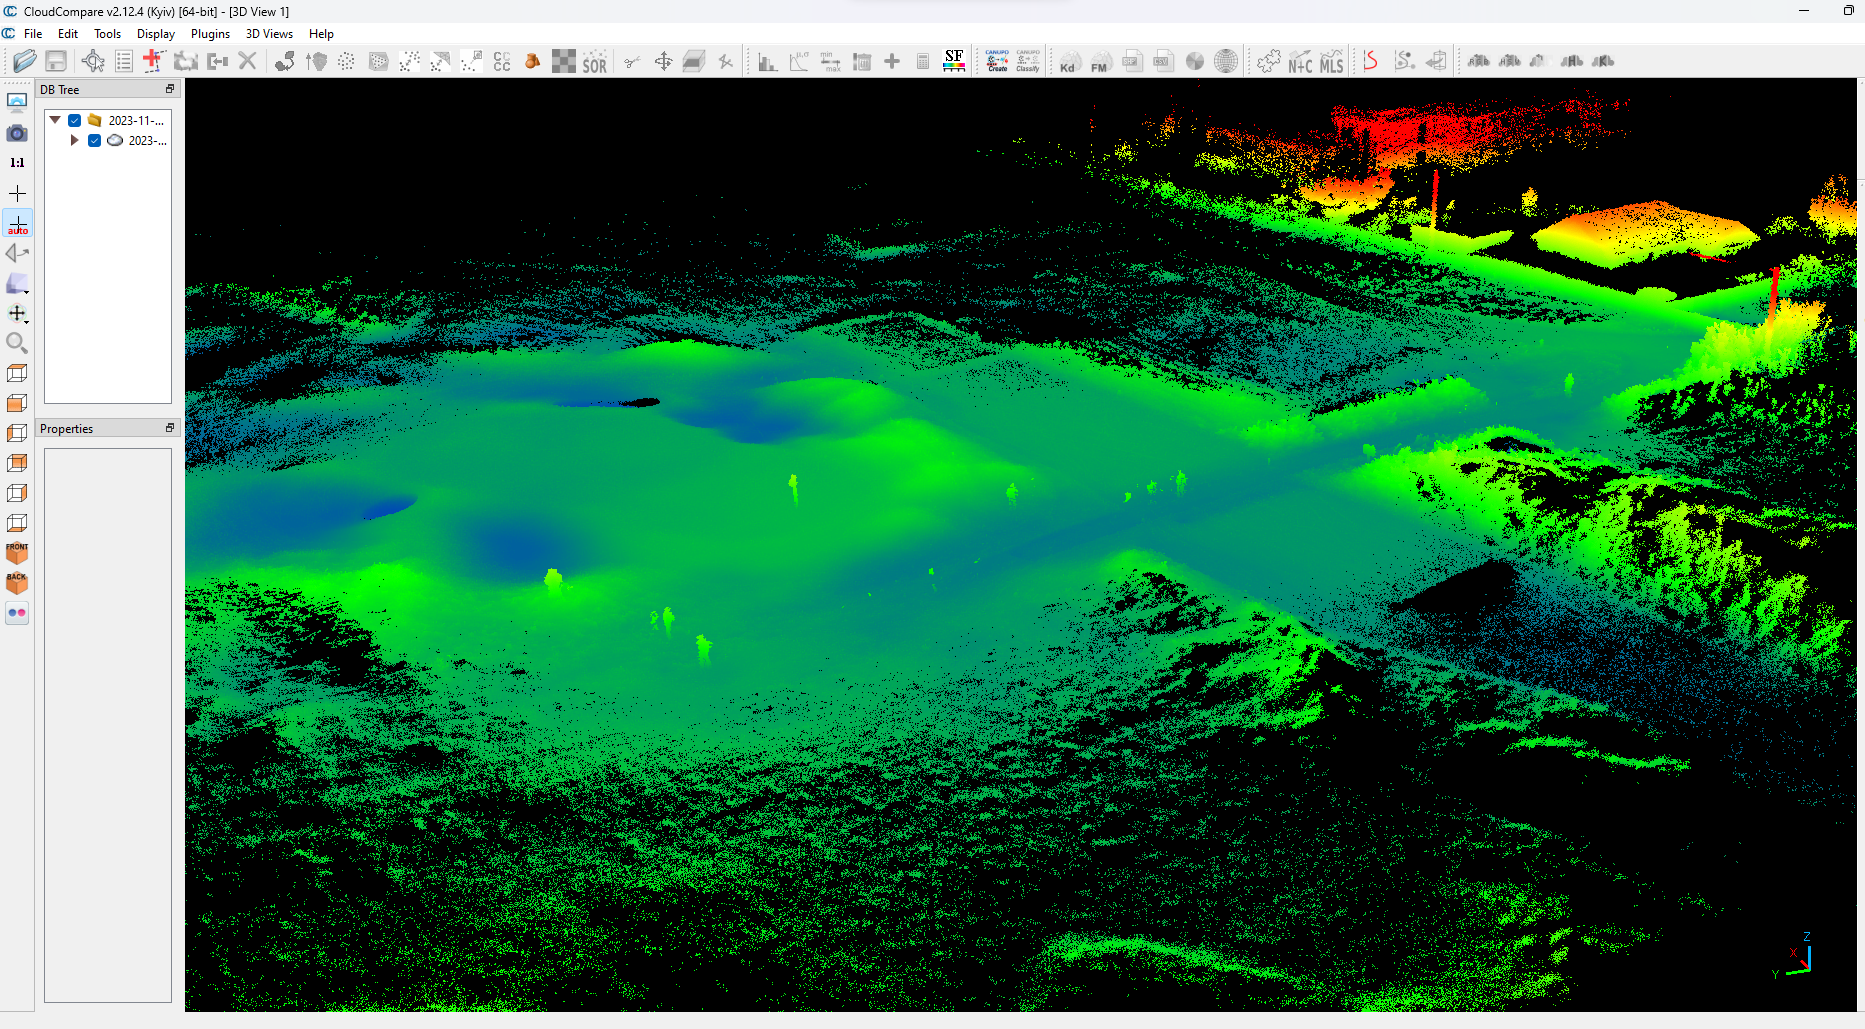The width and height of the screenshot is (1865, 1029).
Task: Click the SOR filter tool icon
Action: click(x=595, y=62)
